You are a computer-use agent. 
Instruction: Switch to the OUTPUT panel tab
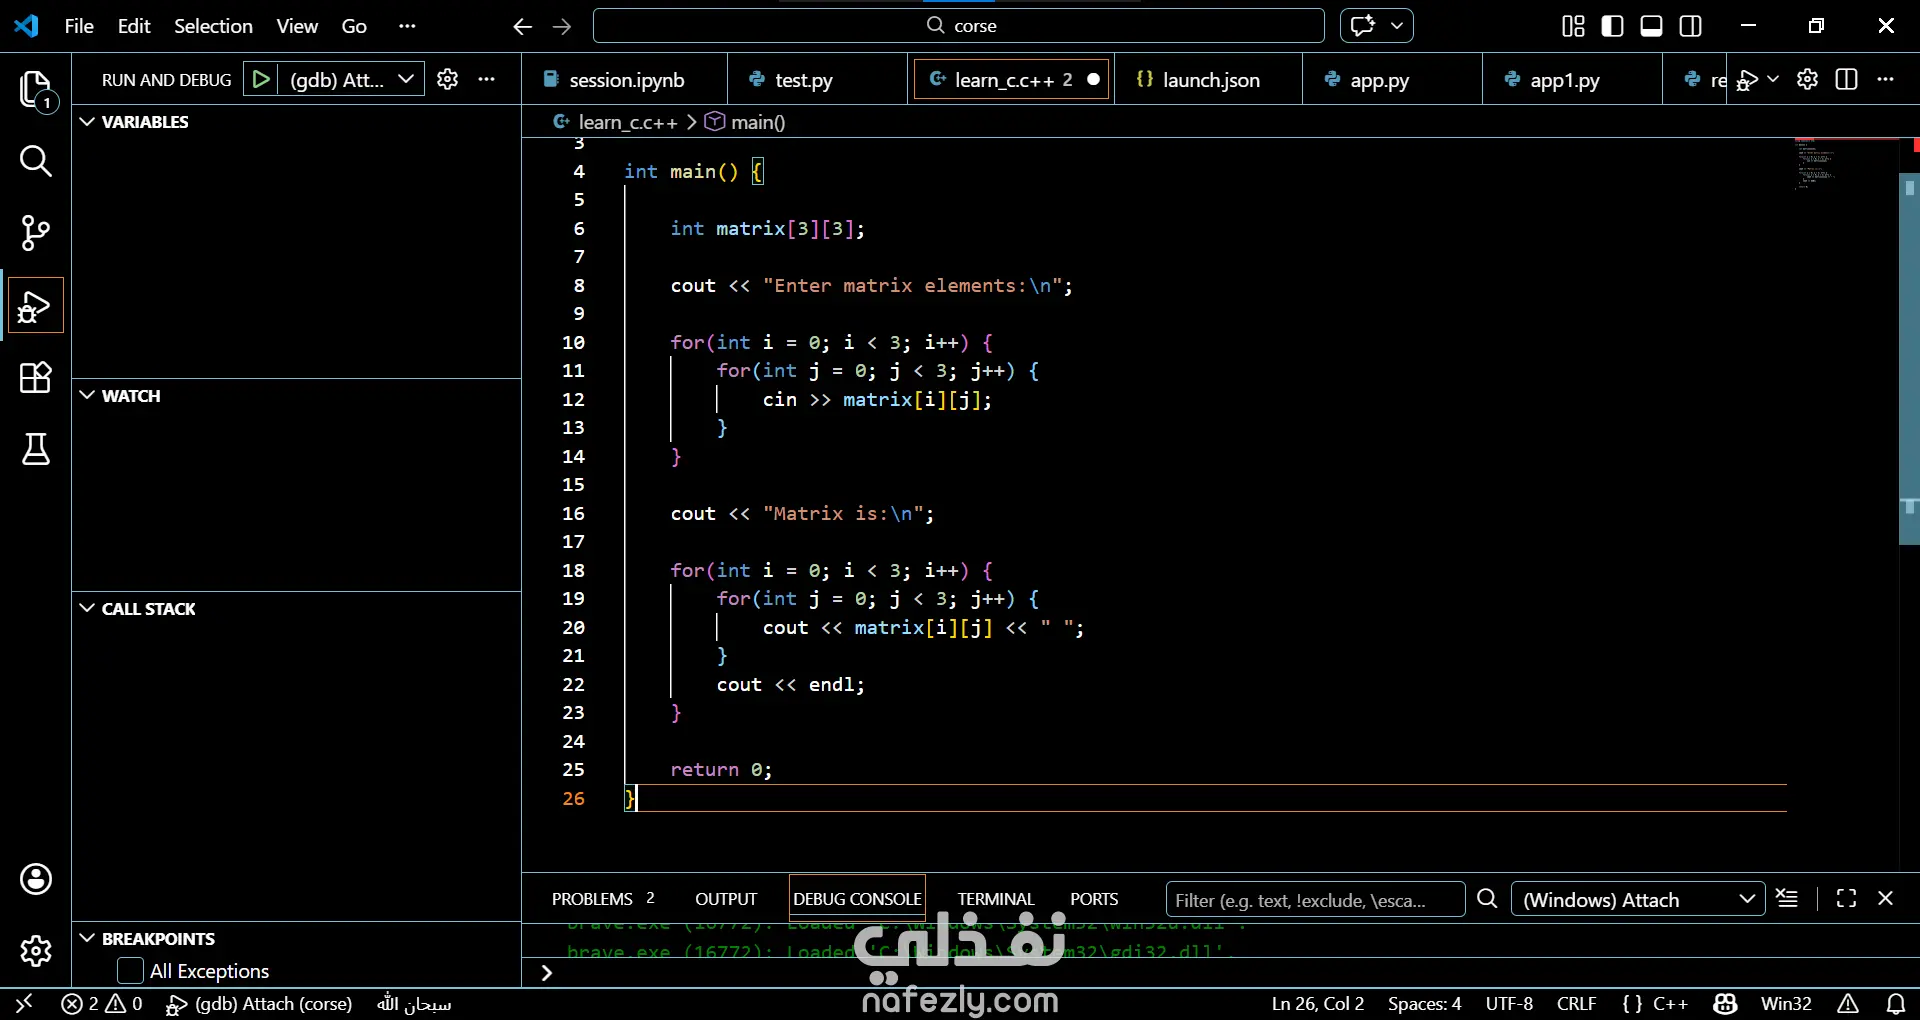tap(726, 899)
